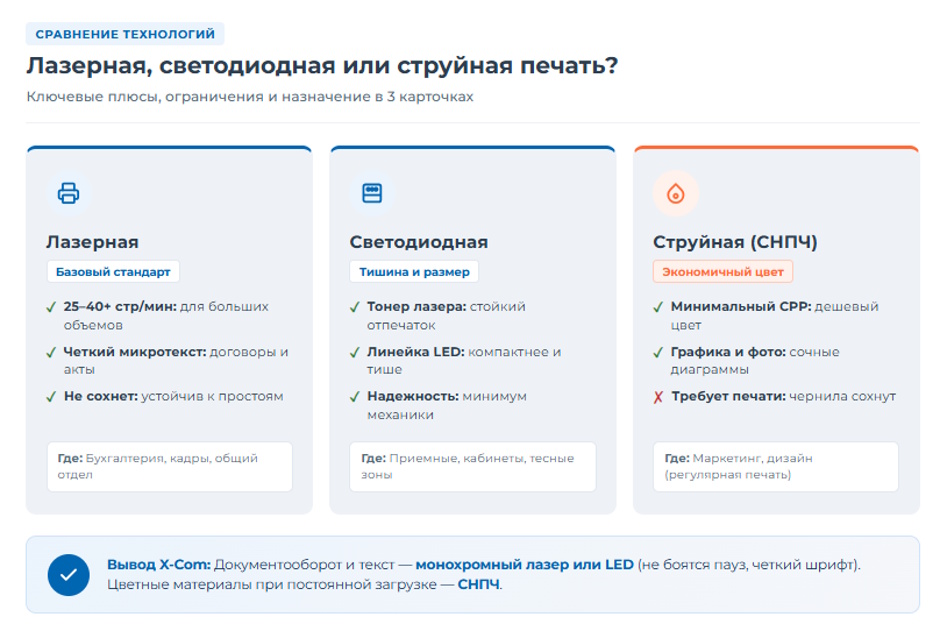940x631 pixels.
Task: Click the Где: Приемные, кабинеты, тесные зоны box
Action: [x=473, y=466]
